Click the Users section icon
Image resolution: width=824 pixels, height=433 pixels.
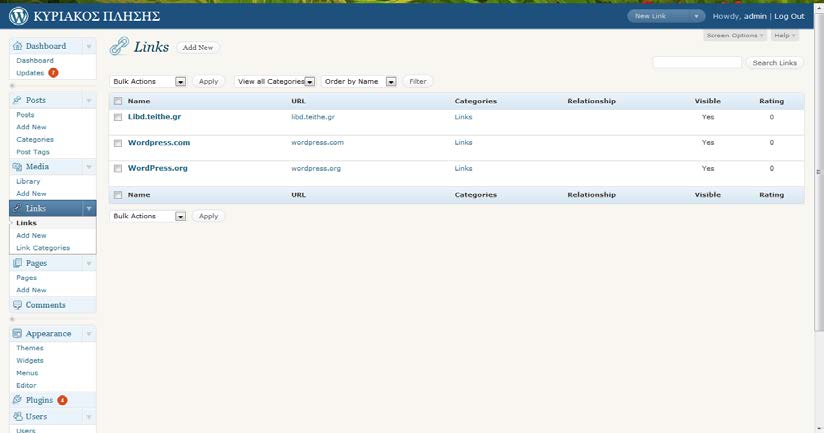click(x=17, y=416)
